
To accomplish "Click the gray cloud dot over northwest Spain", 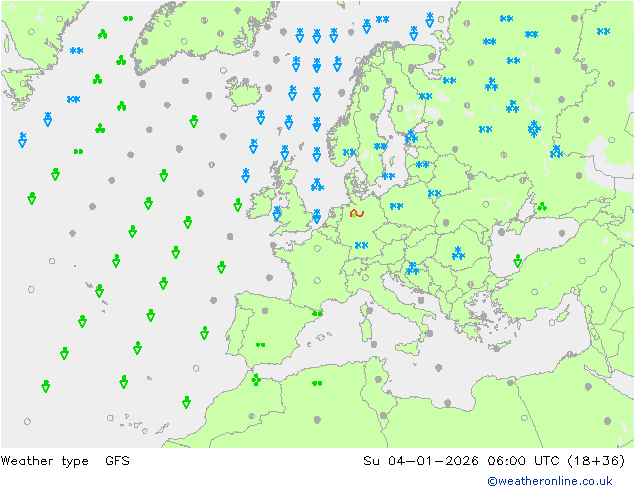I will coord(265,310).
